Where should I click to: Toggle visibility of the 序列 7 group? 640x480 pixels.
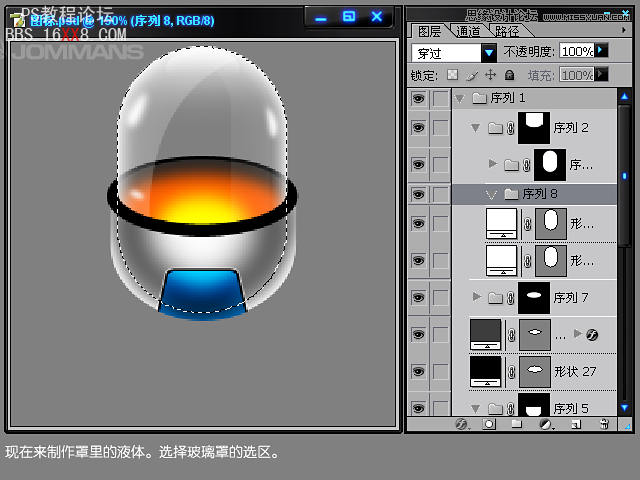pos(418,297)
